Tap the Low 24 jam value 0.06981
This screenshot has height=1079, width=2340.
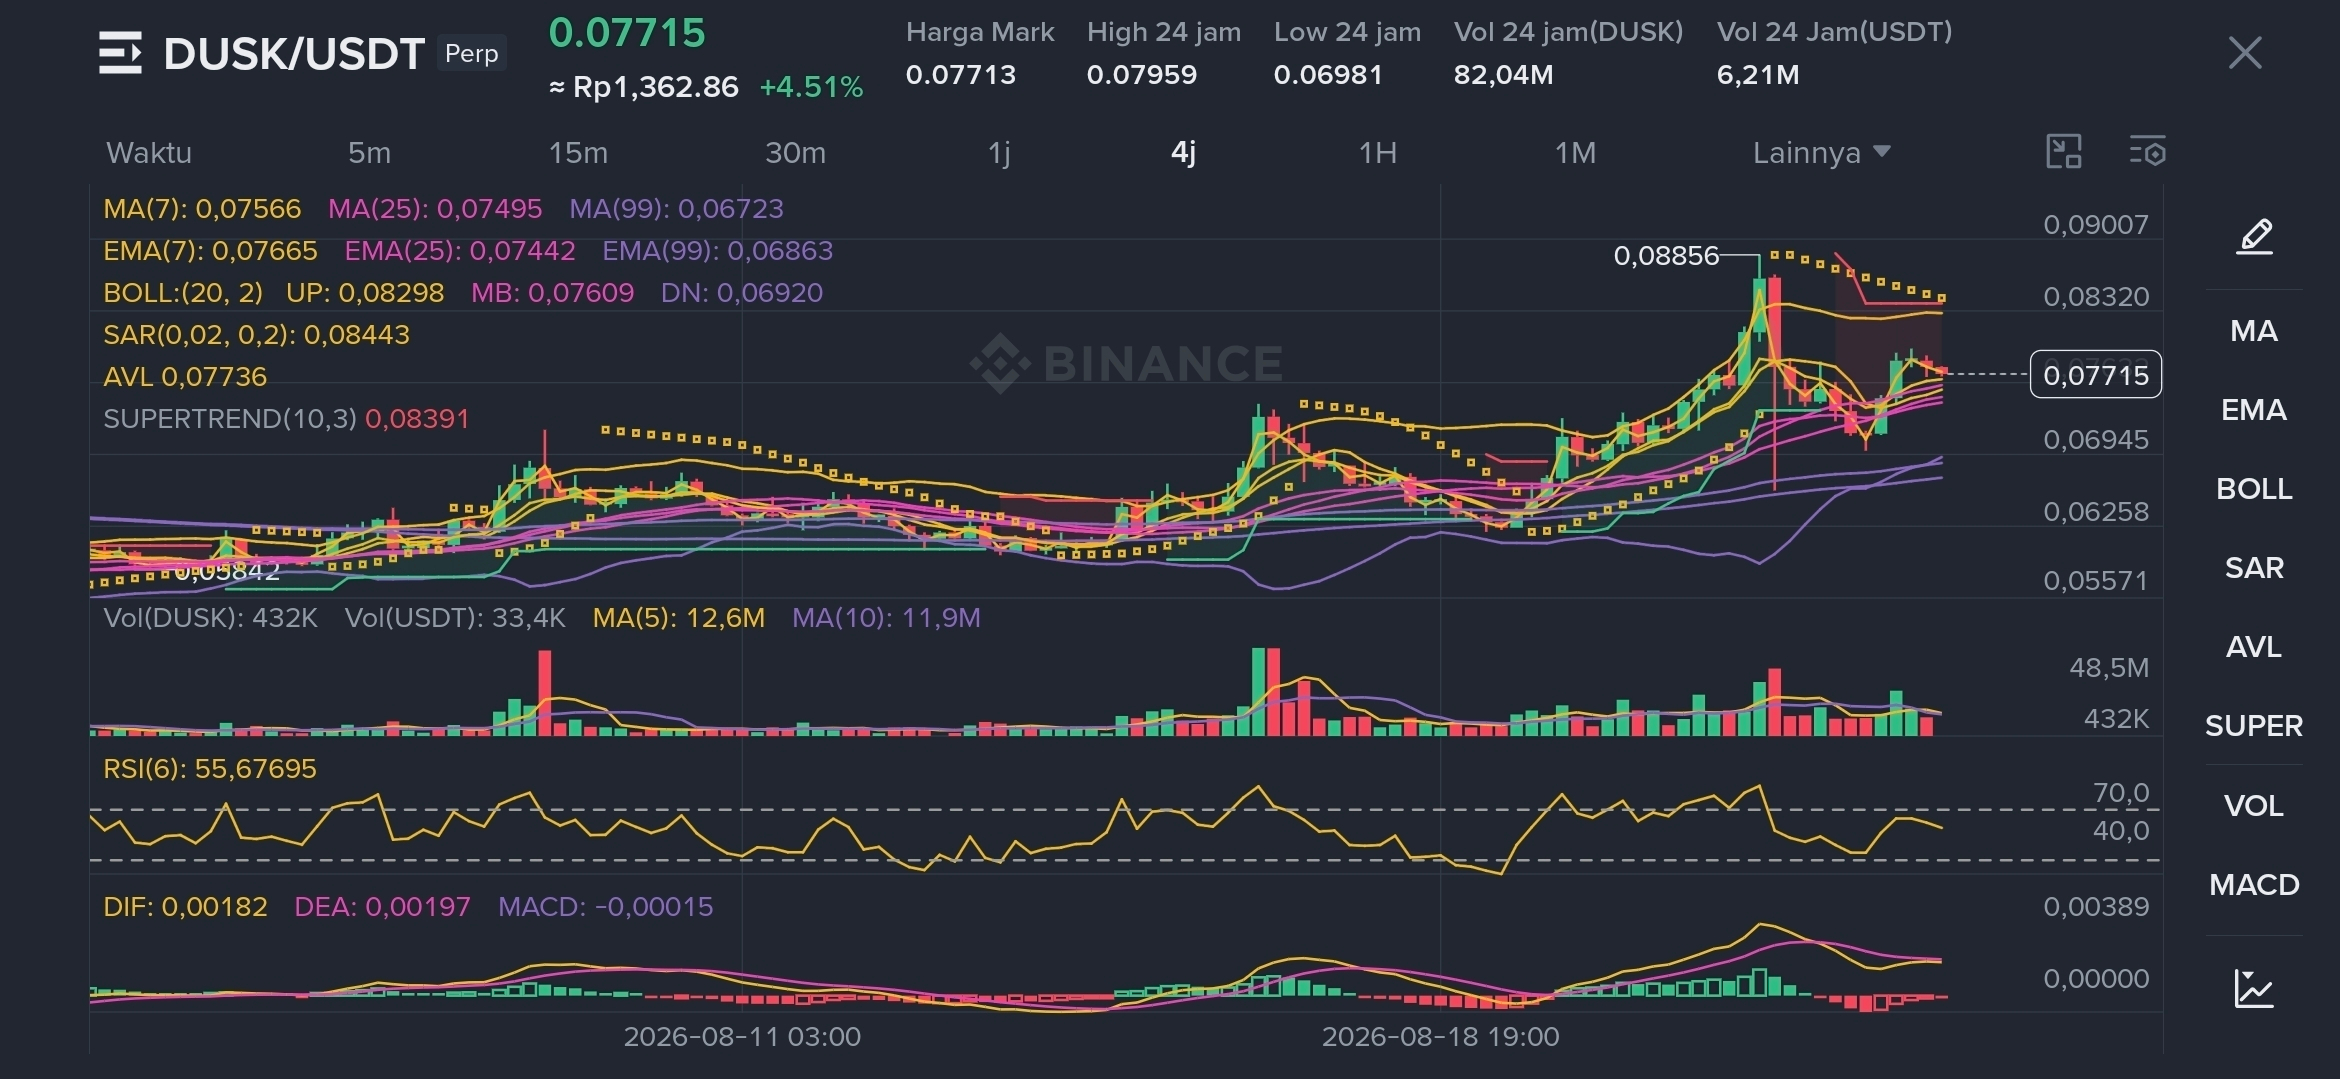(x=1328, y=75)
